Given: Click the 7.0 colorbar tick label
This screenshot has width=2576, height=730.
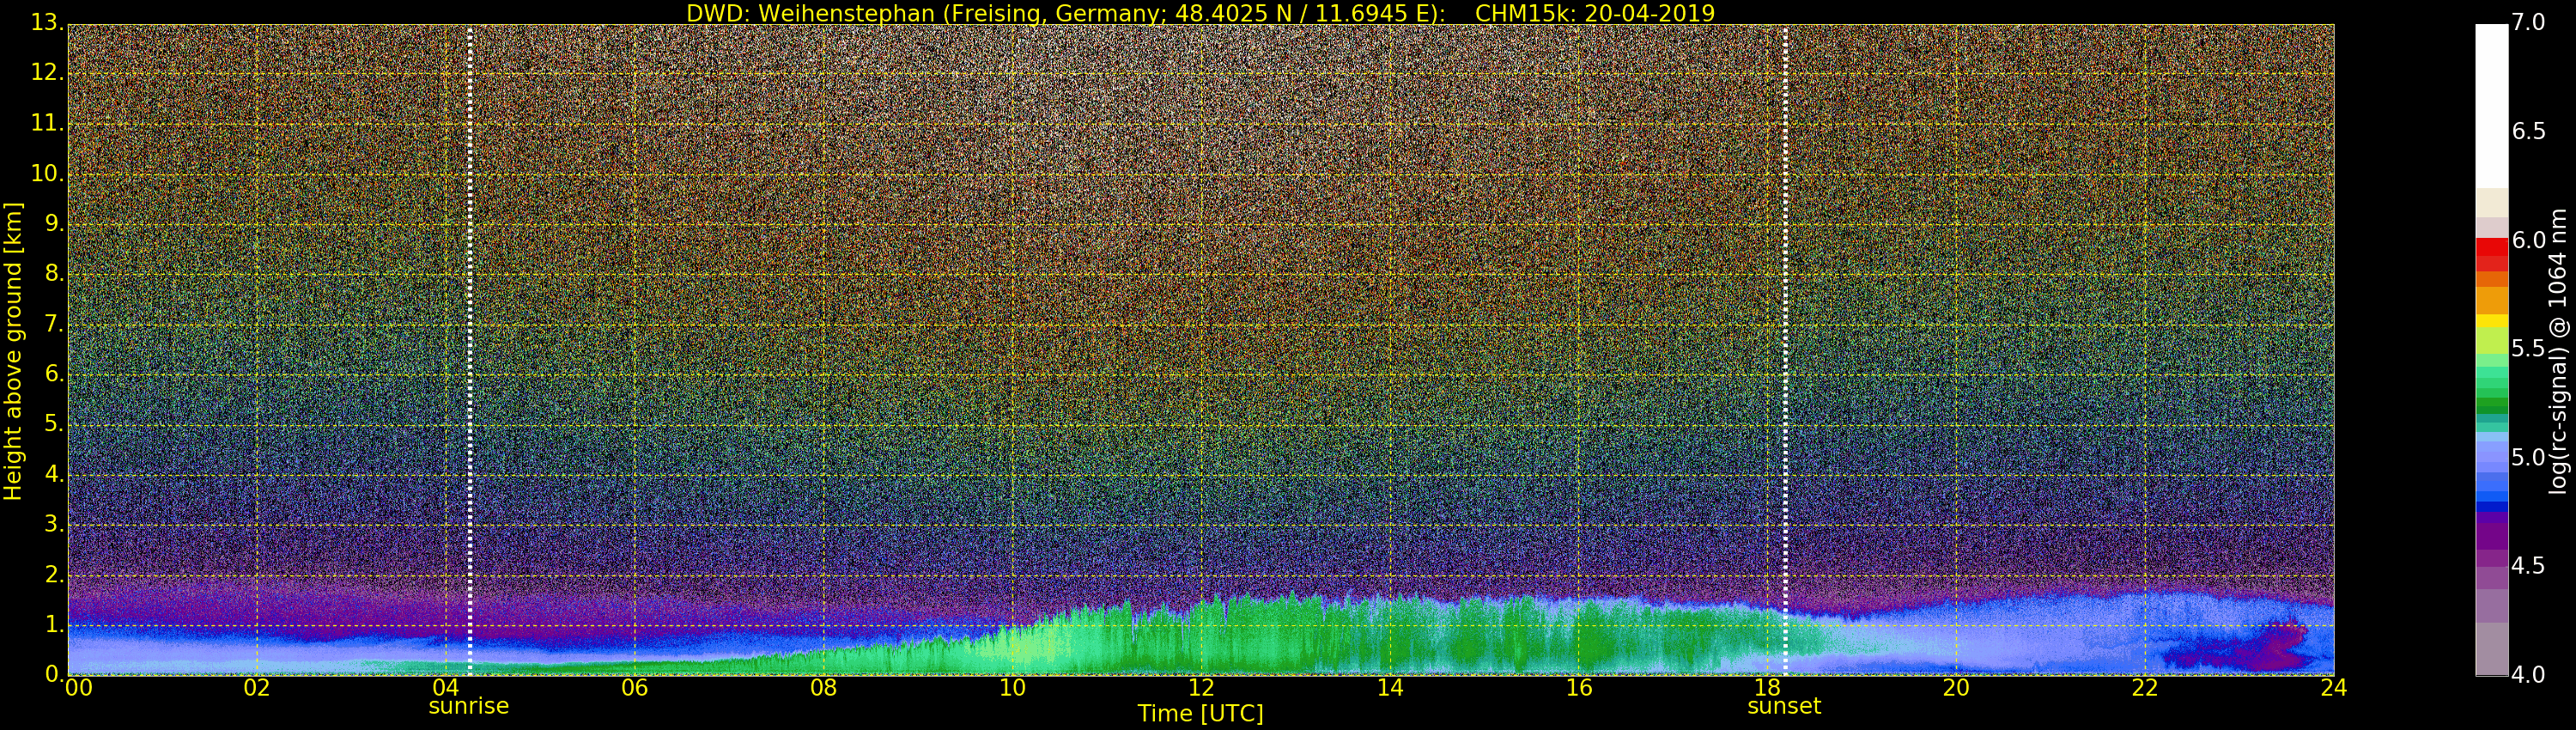Looking at the screenshot, I should (x=2529, y=22).
